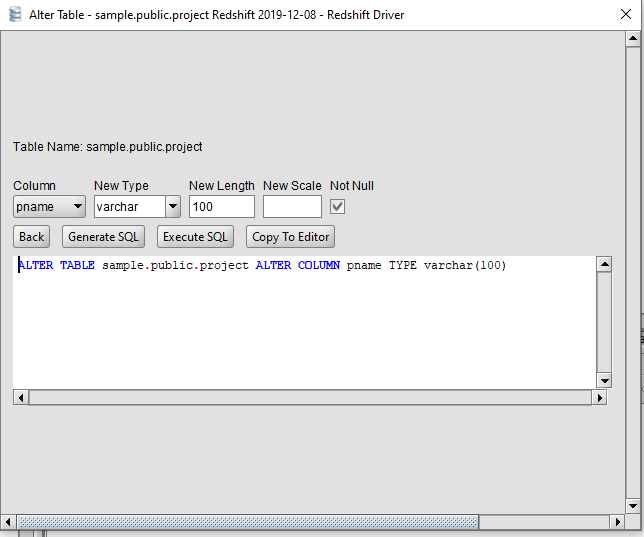
Task: Toggle the Not Null checkbox
Action: pos(338,206)
